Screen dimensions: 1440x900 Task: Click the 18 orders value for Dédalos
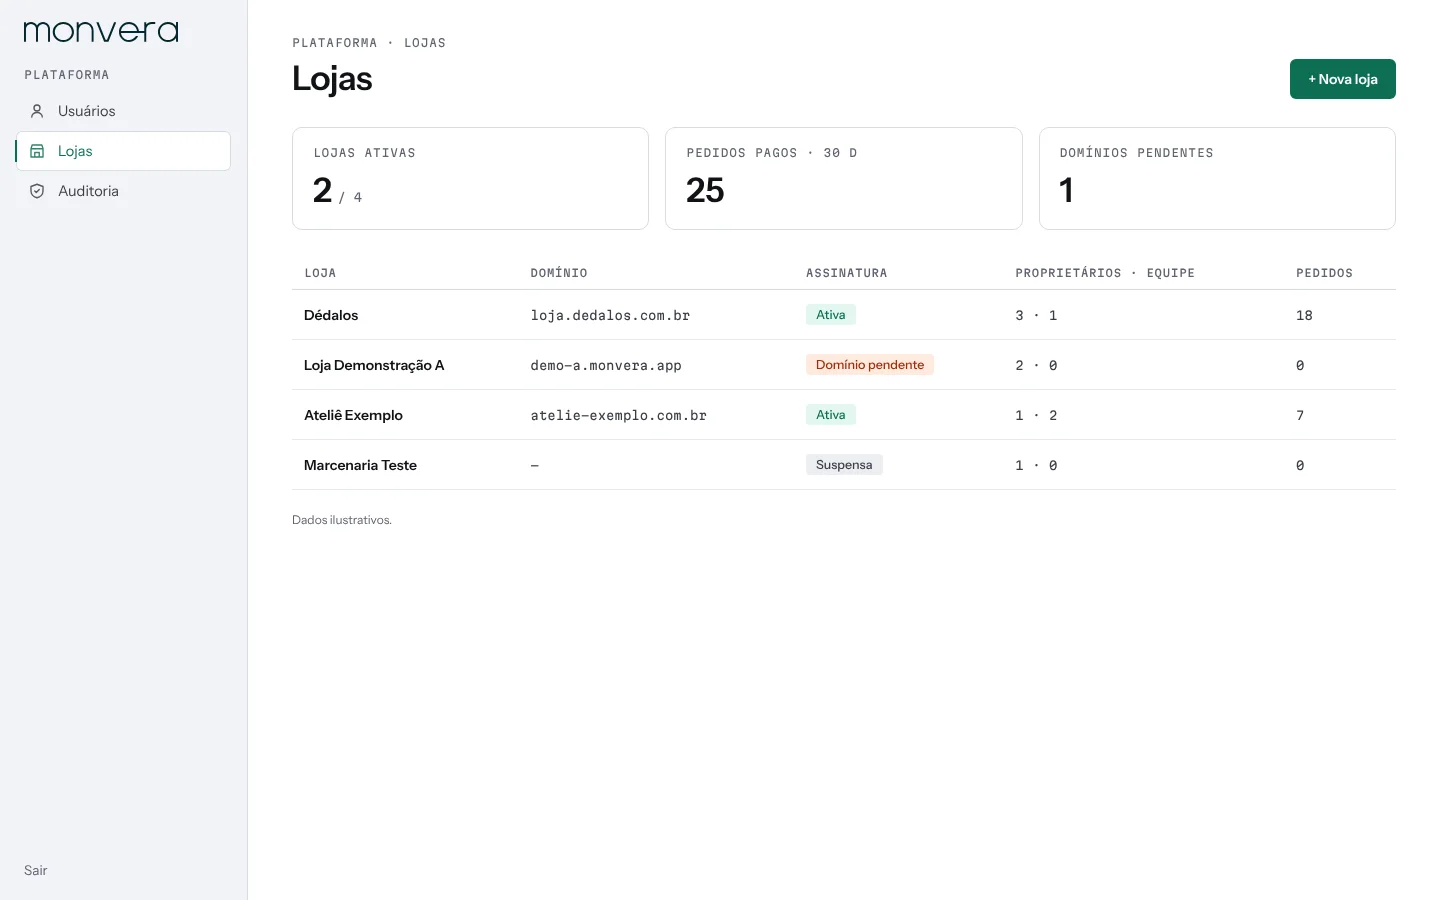click(1304, 315)
